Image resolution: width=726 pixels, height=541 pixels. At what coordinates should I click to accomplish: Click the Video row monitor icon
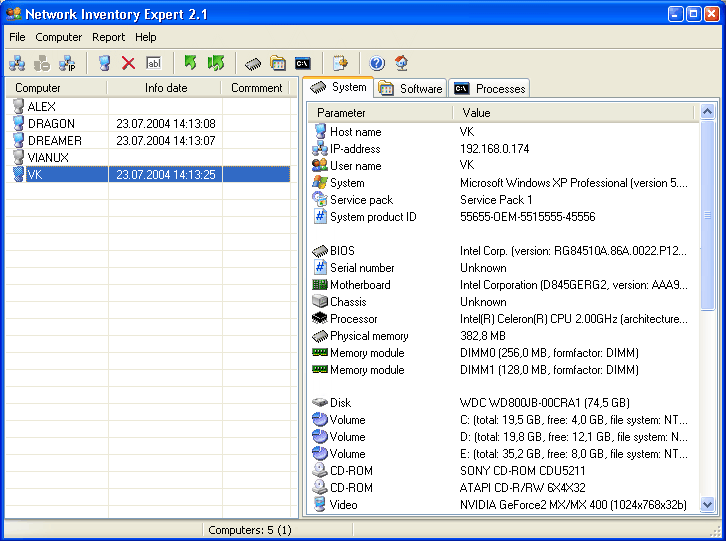(319, 504)
